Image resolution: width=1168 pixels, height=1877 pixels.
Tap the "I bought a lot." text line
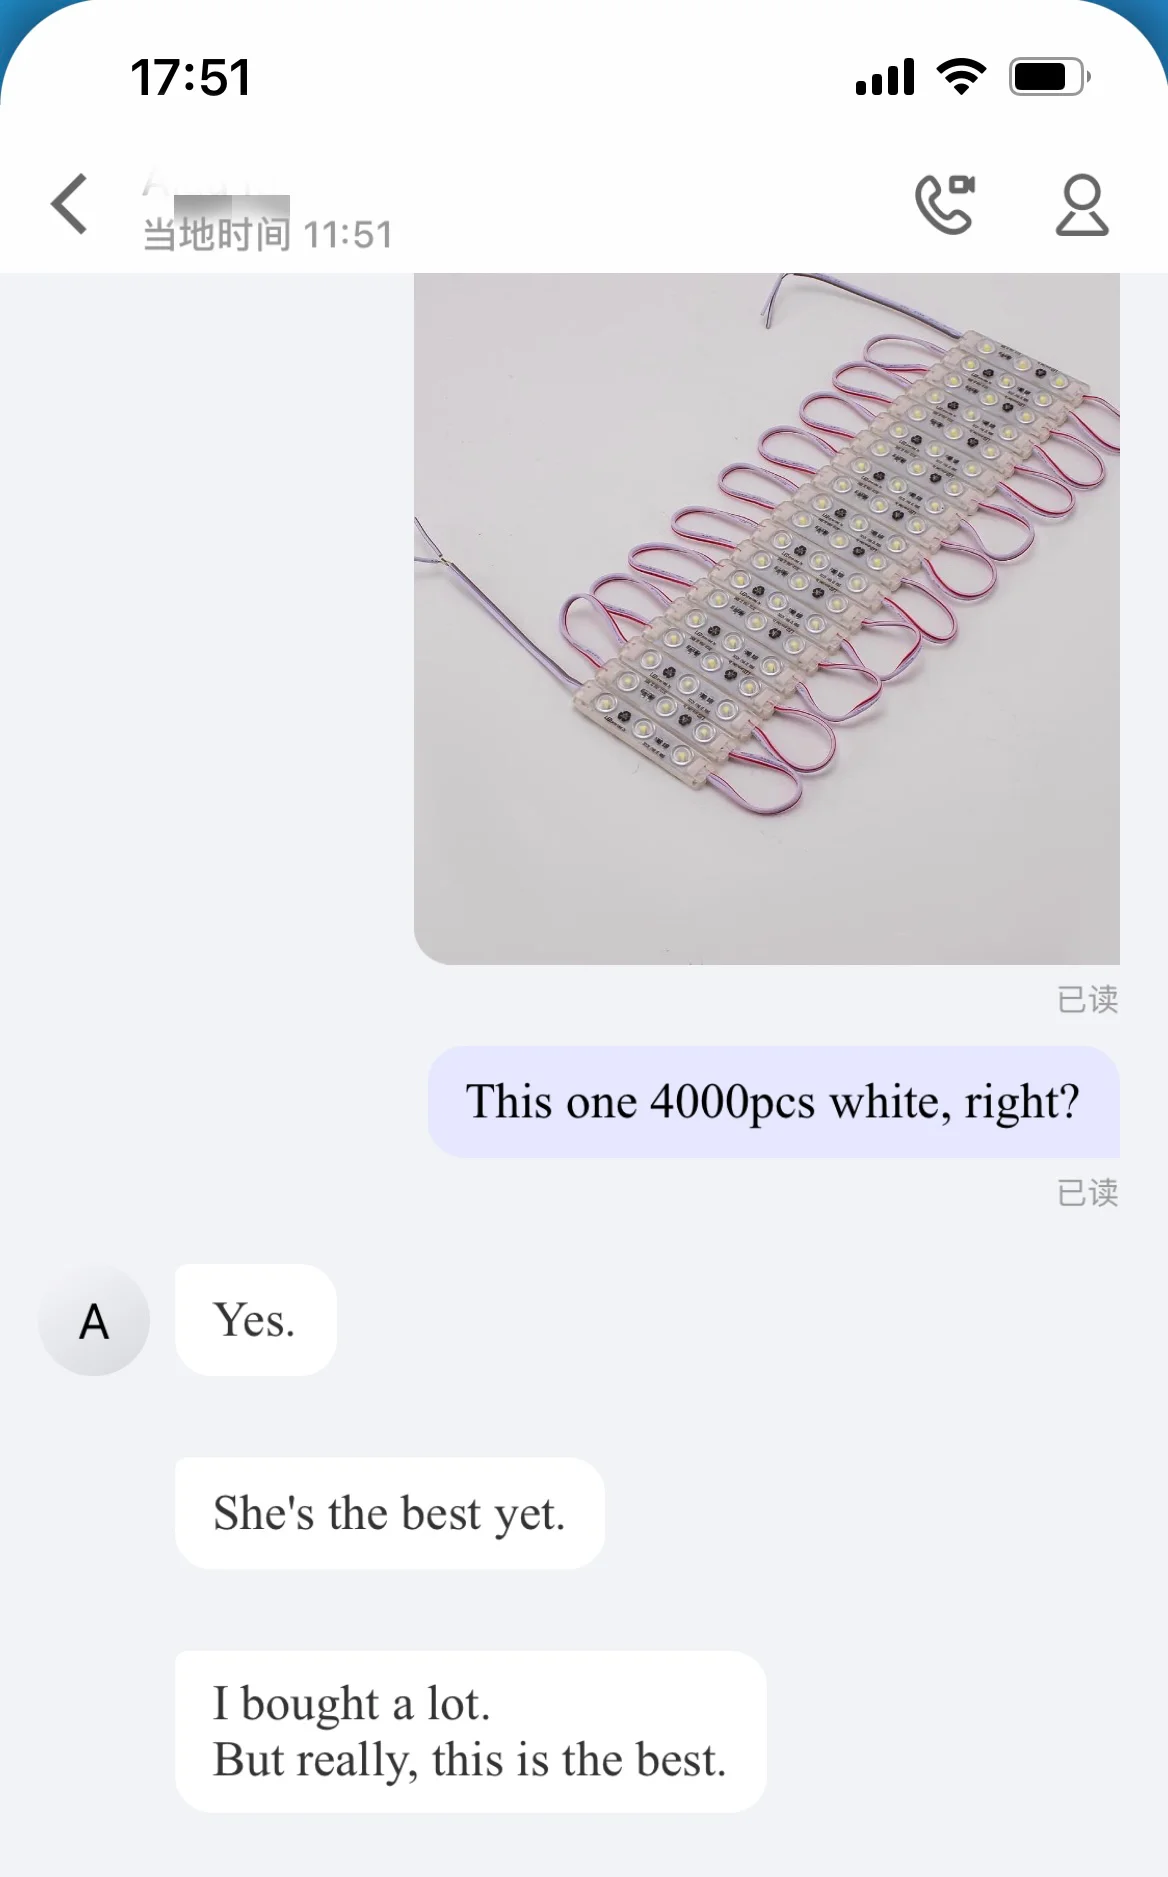click(351, 1703)
